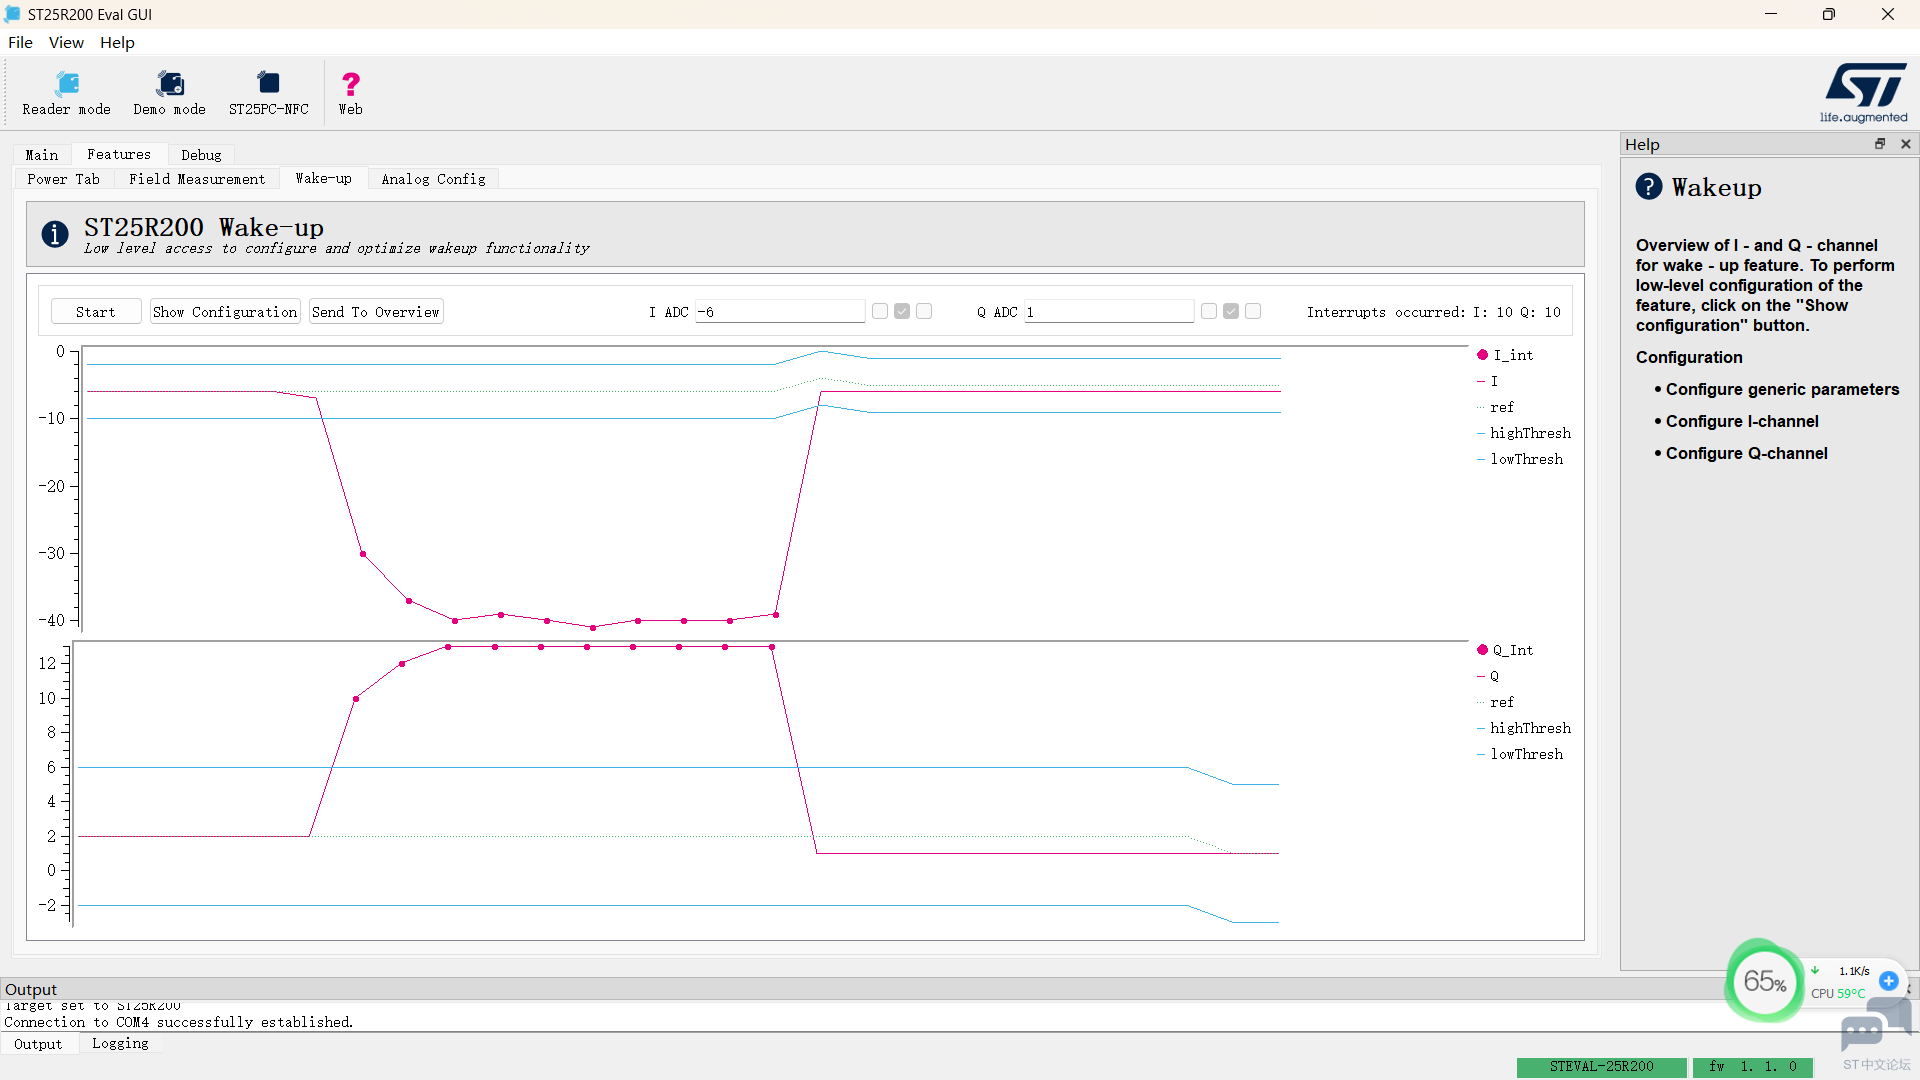Click the Q legend entry
Screen dimensions: 1920x1080
[x=1488, y=676]
